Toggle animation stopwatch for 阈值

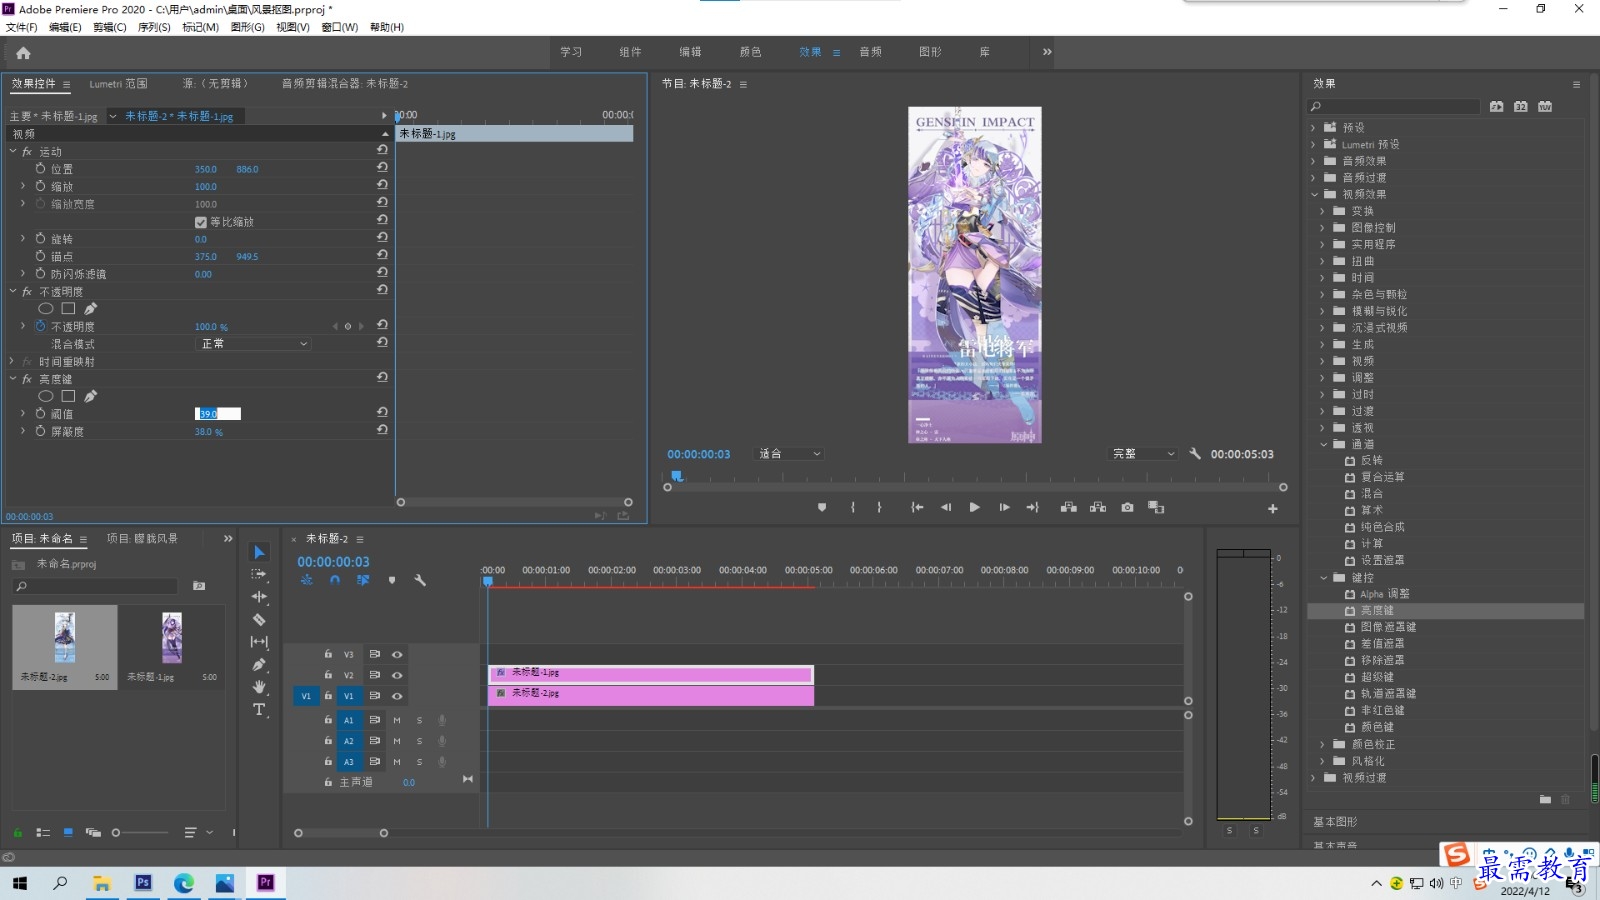click(x=40, y=413)
